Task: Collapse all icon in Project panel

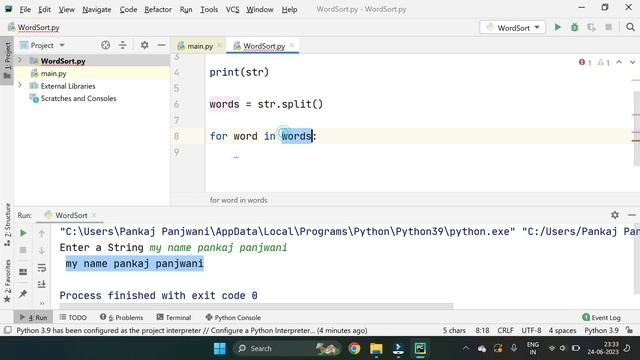Action: [122, 45]
